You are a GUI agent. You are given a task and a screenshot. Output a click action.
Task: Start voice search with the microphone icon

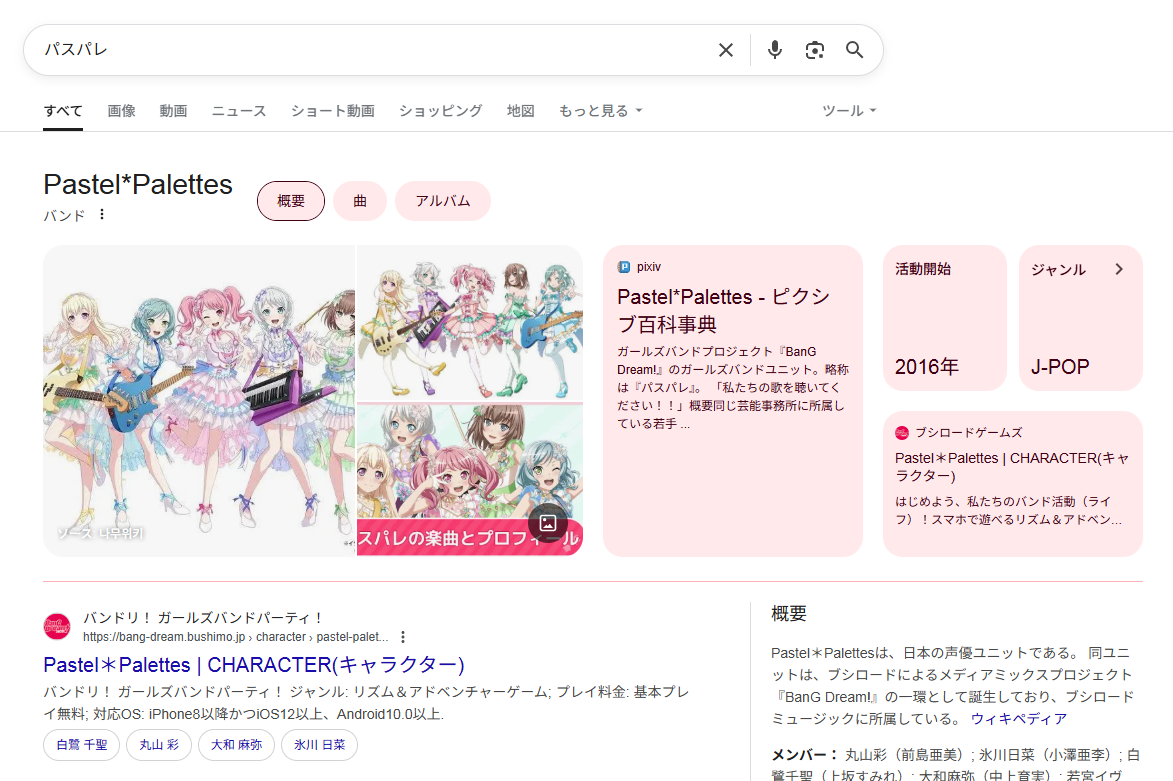point(775,50)
